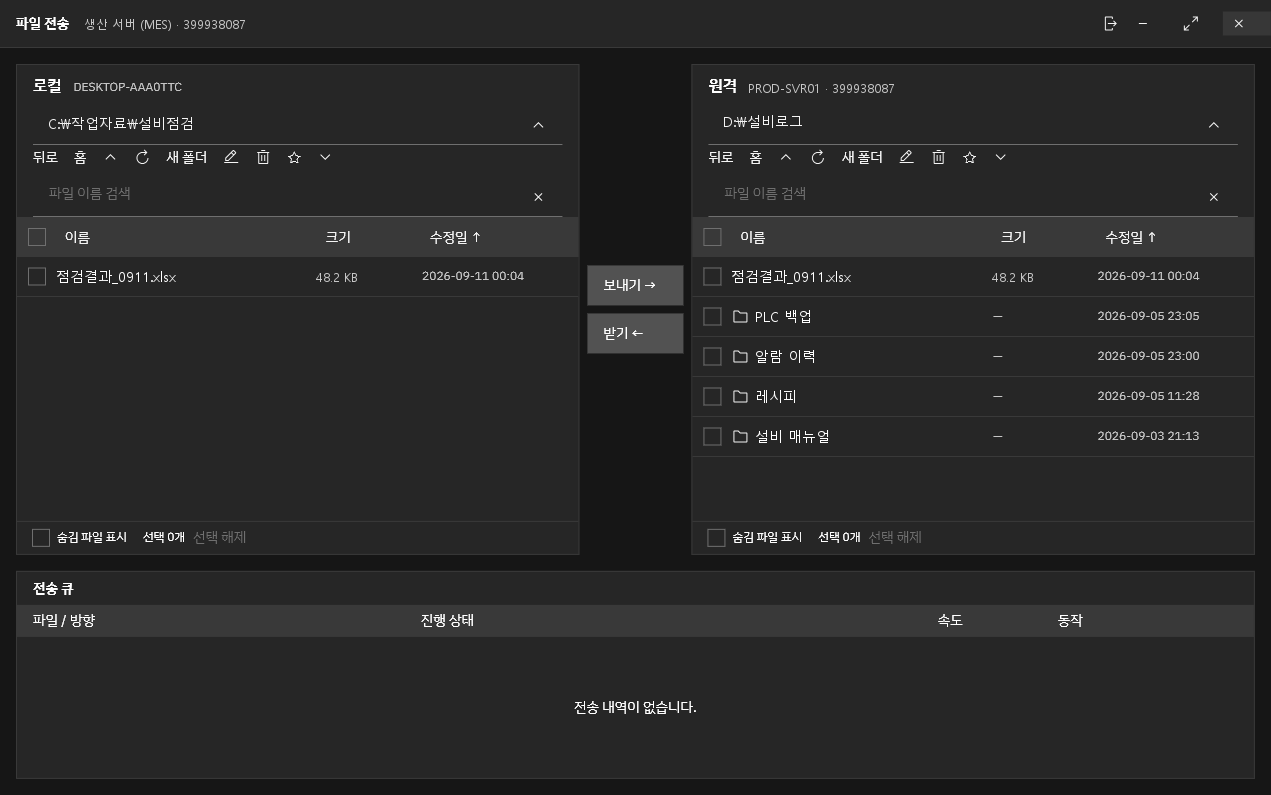Click 진행 상태 queue column header
The width and height of the screenshot is (1271, 795).
pos(447,620)
